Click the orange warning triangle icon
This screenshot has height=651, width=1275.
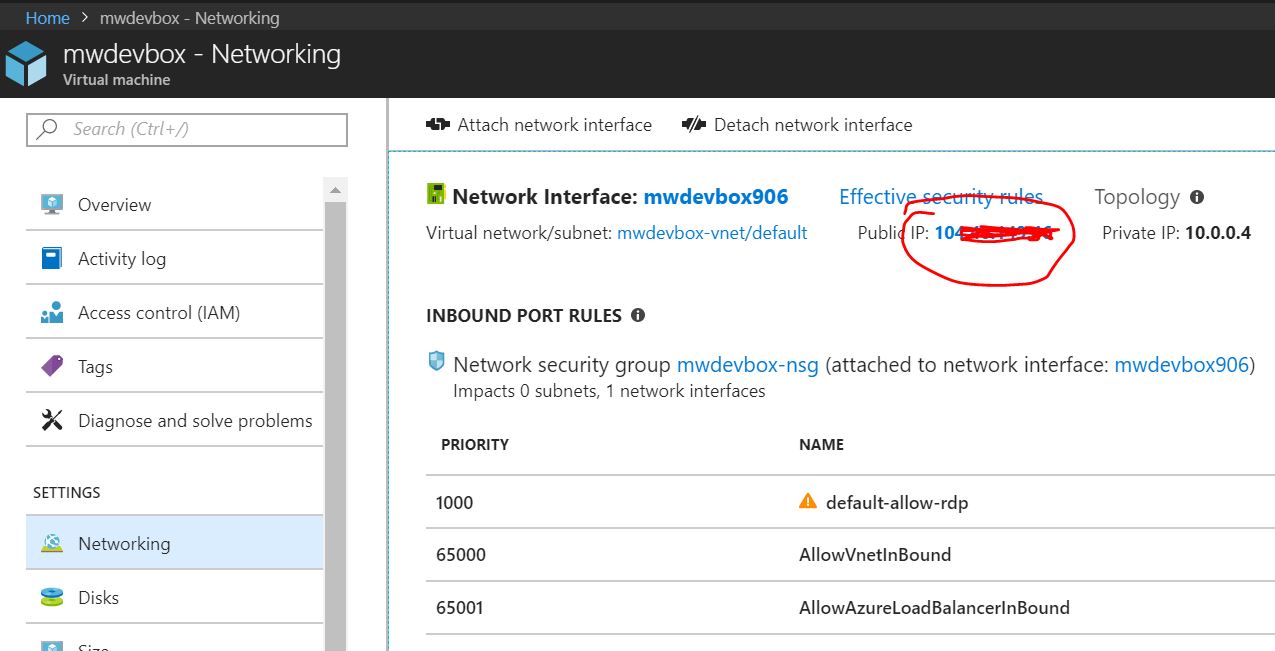coord(808,501)
